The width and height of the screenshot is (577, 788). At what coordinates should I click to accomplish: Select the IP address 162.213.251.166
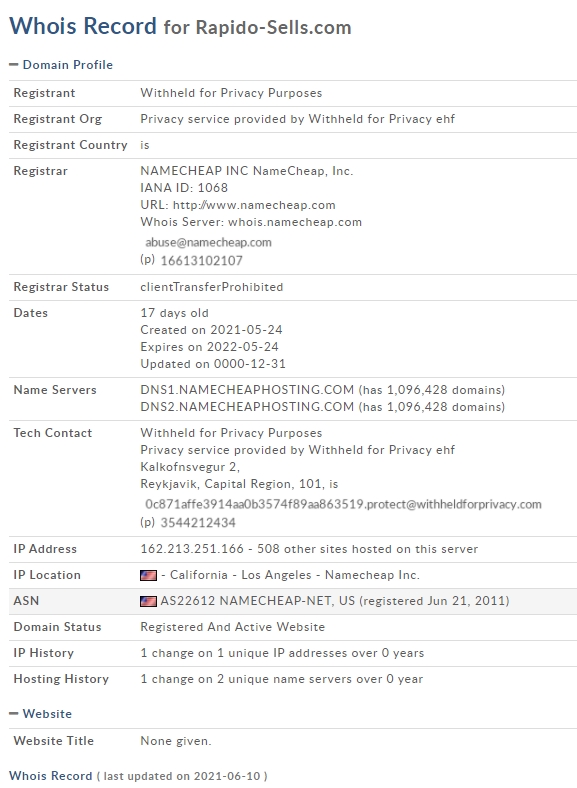tap(192, 549)
